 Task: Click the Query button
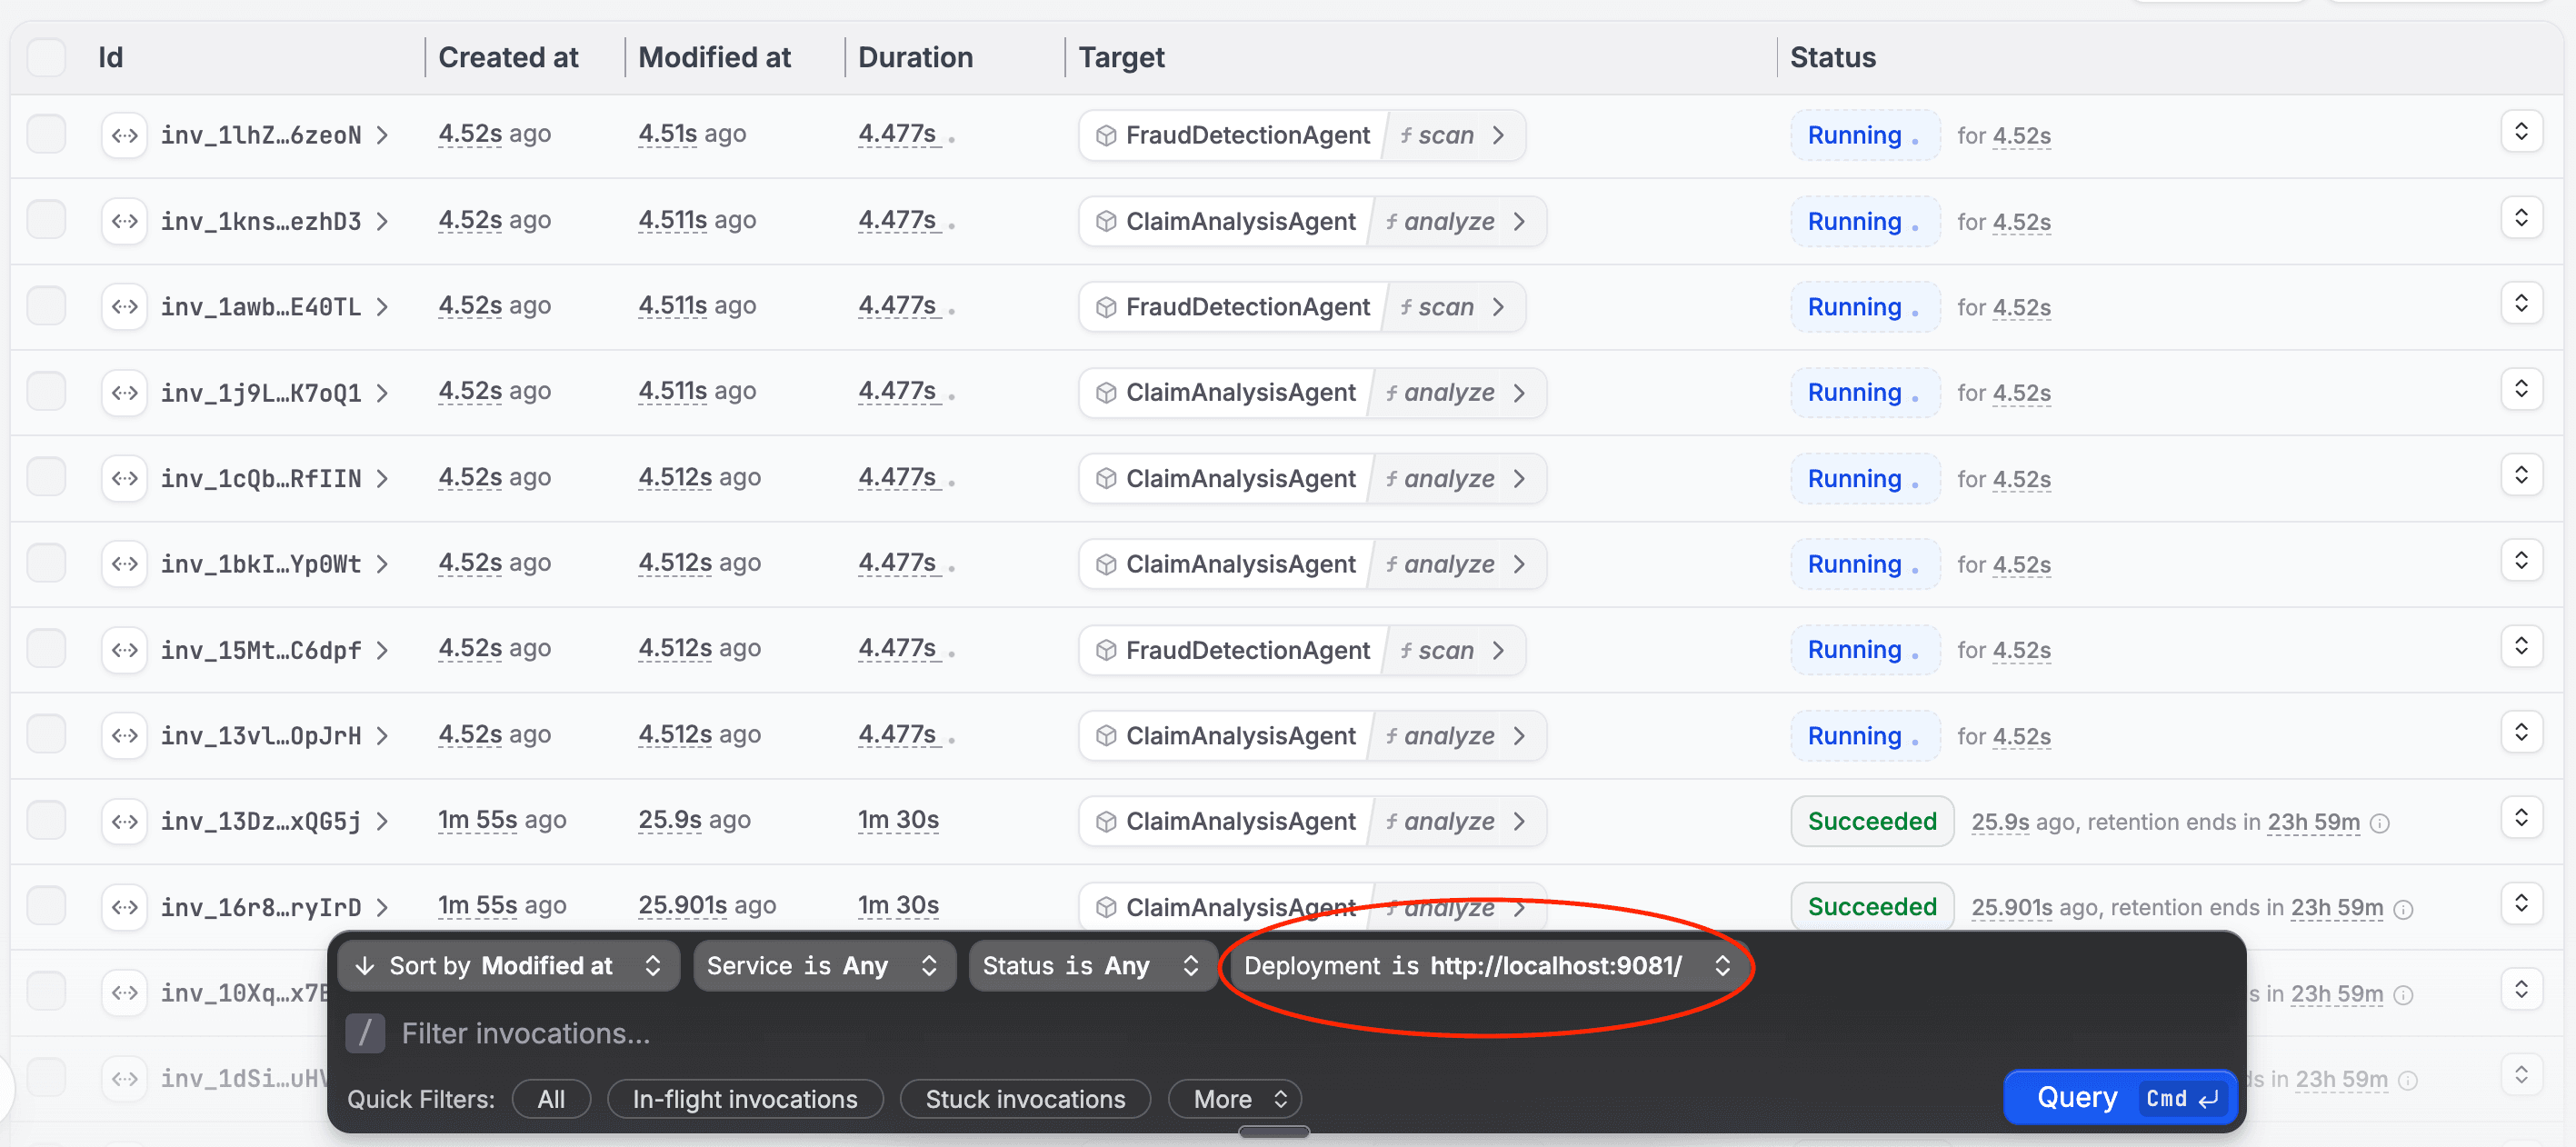(x=2120, y=1098)
